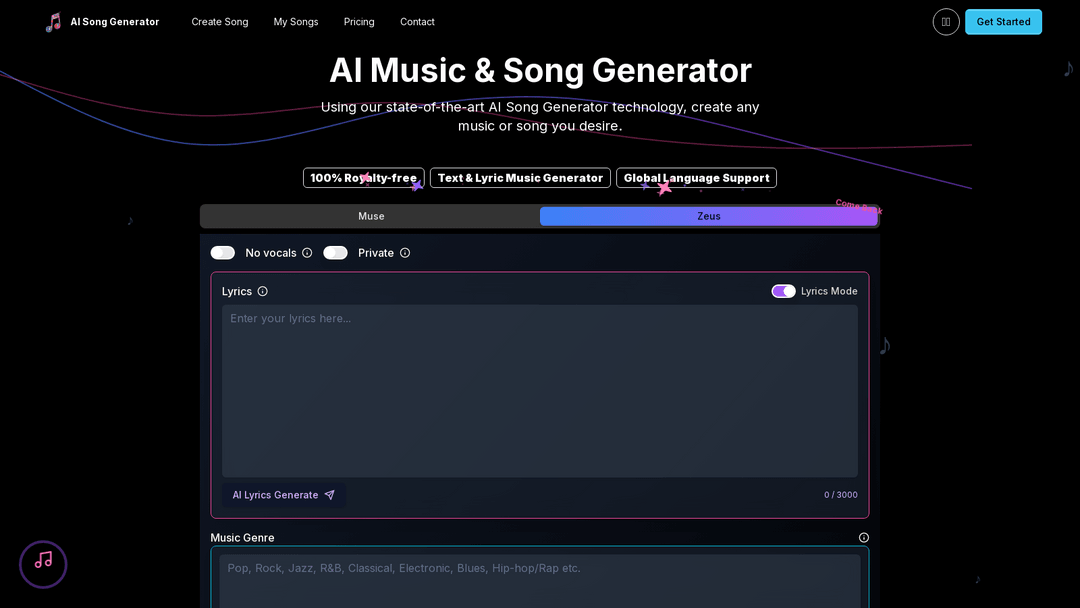Image resolution: width=1080 pixels, height=608 pixels.
Task: Click the Contact navigation link
Action: pos(417,22)
